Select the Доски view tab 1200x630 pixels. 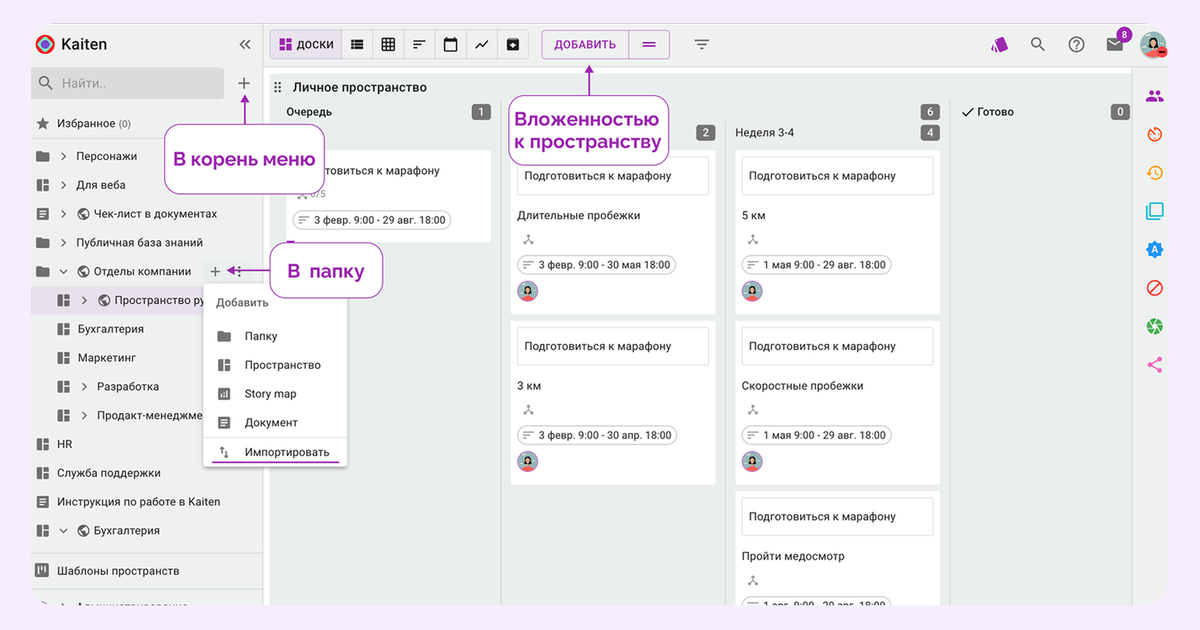[305, 44]
